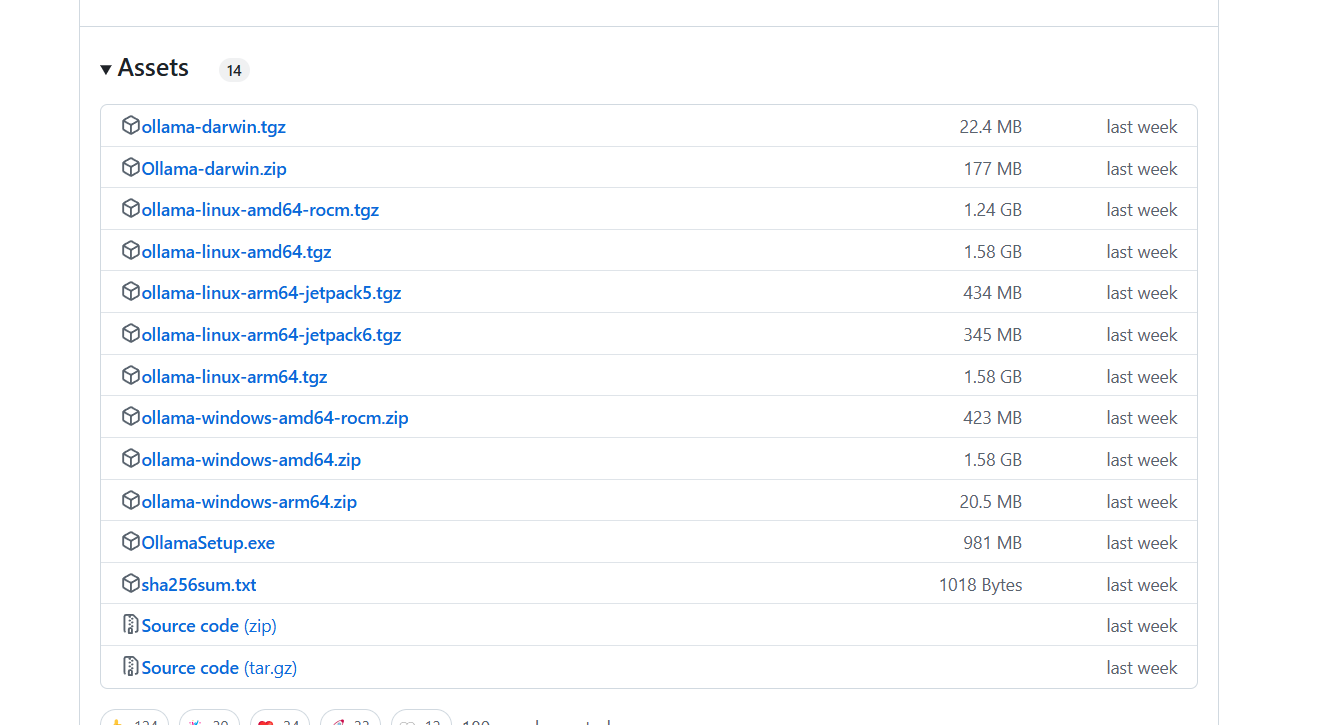Click package icon beside sha256sum.txt
This screenshot has width=1337, height=725.
click(x=131, y=584)
